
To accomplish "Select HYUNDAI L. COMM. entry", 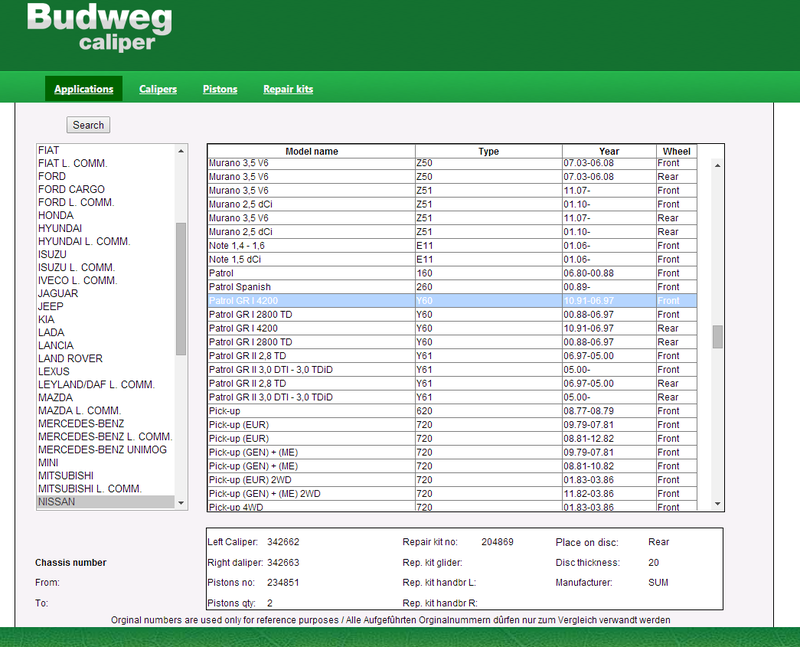I will 106,241.
